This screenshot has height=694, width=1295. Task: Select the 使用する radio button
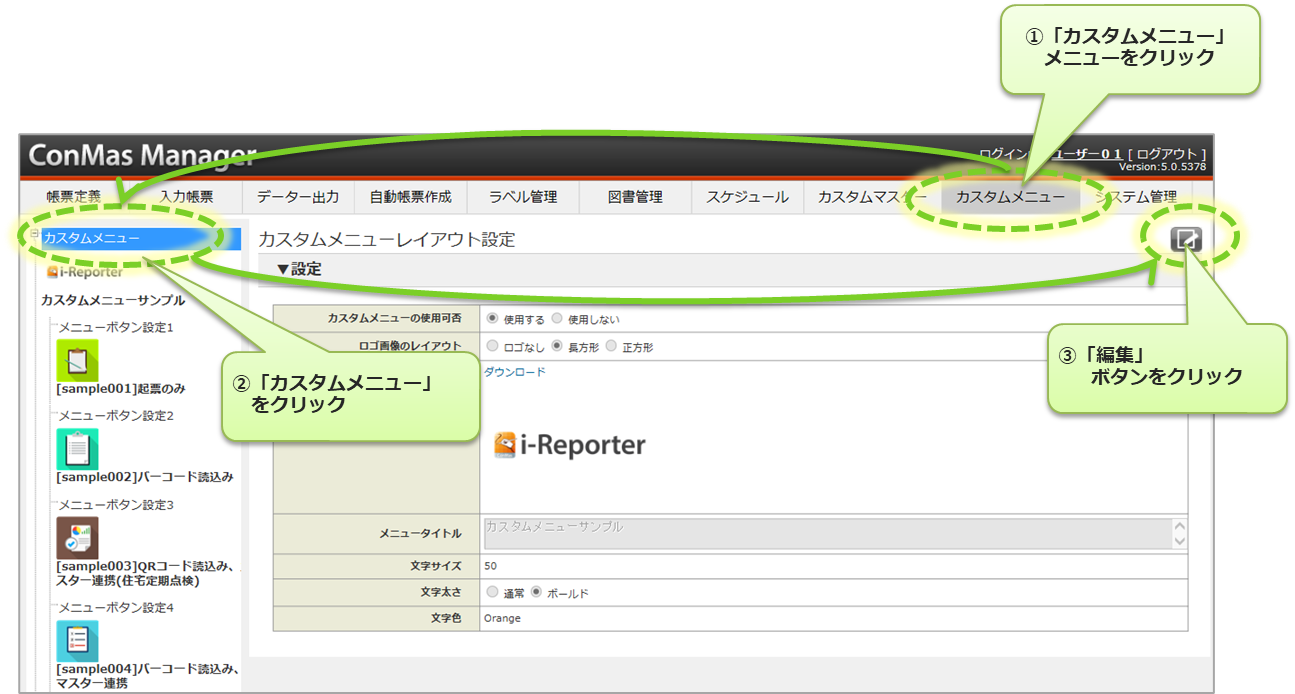[492, 319]
